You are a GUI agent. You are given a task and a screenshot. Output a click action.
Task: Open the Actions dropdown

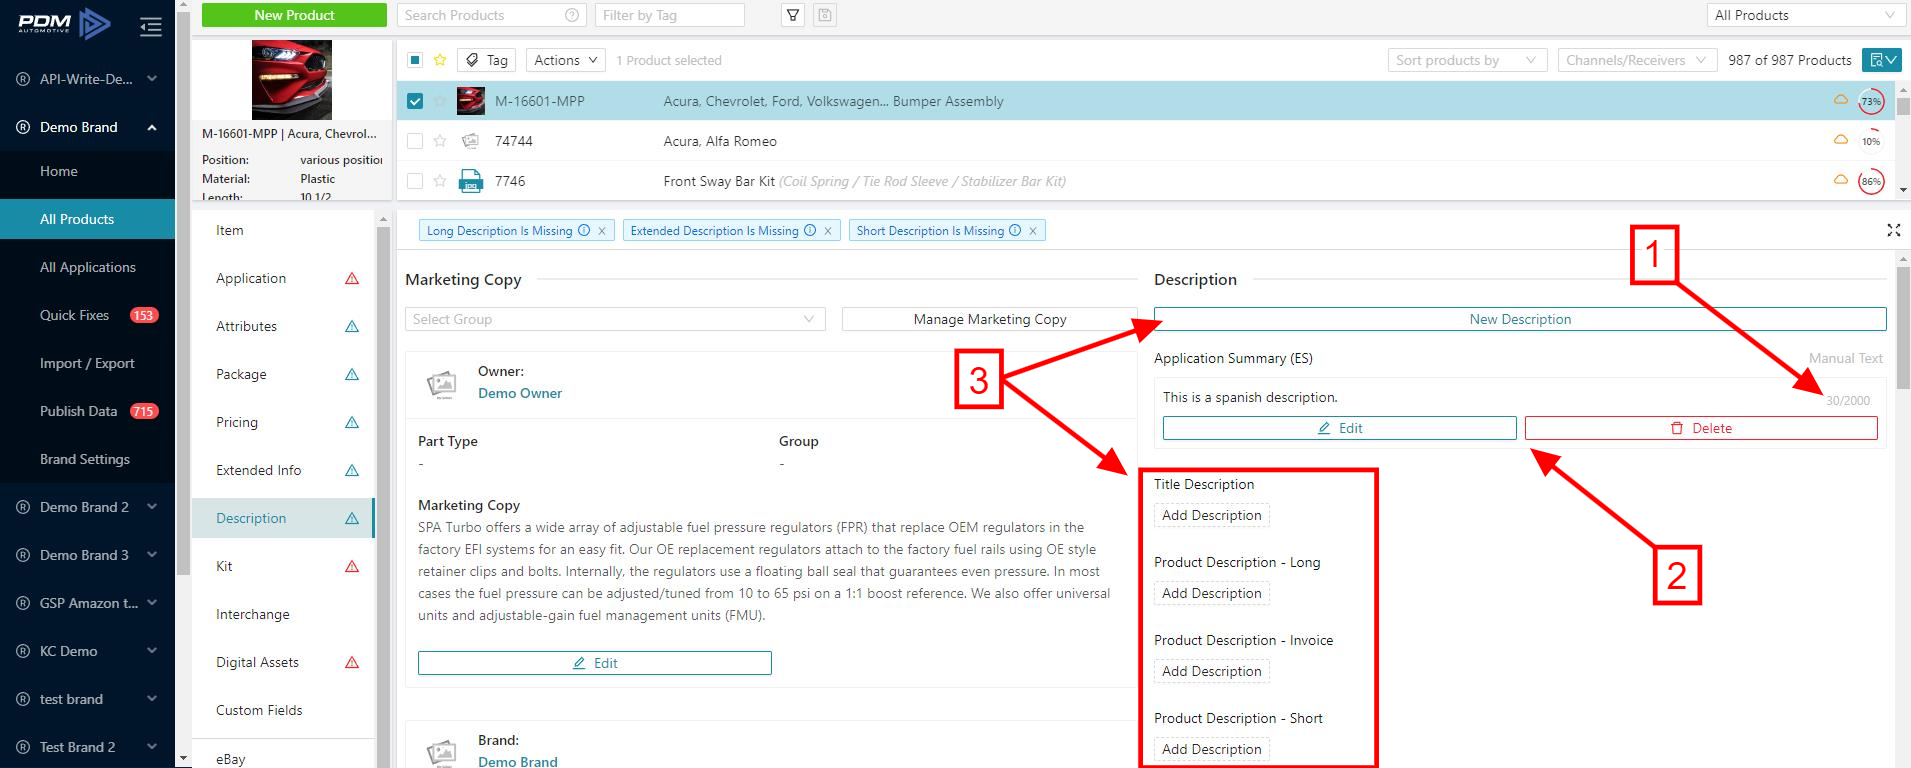(566, 60)
